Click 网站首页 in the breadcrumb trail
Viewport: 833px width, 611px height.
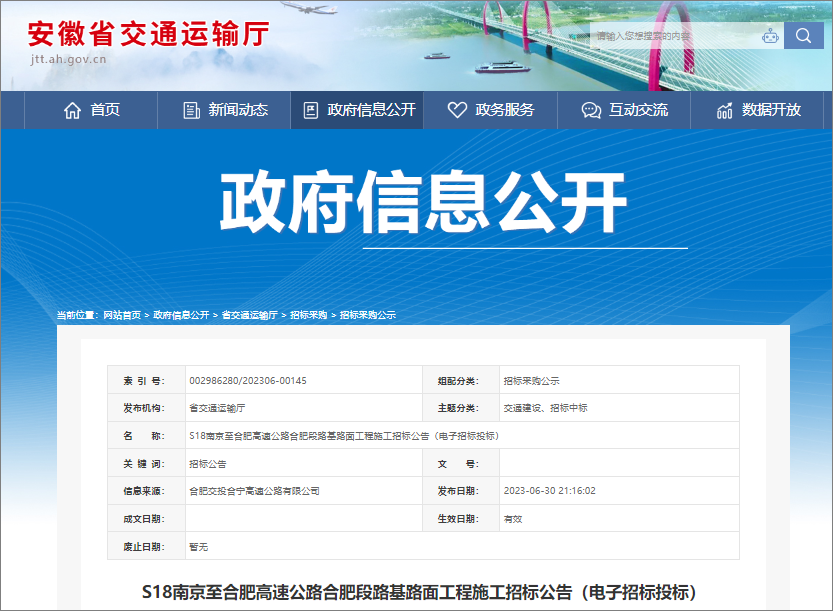click(x=122, y=315)
